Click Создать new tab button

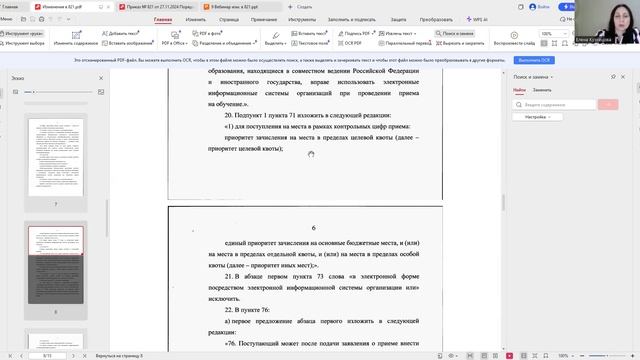point(300,7)
